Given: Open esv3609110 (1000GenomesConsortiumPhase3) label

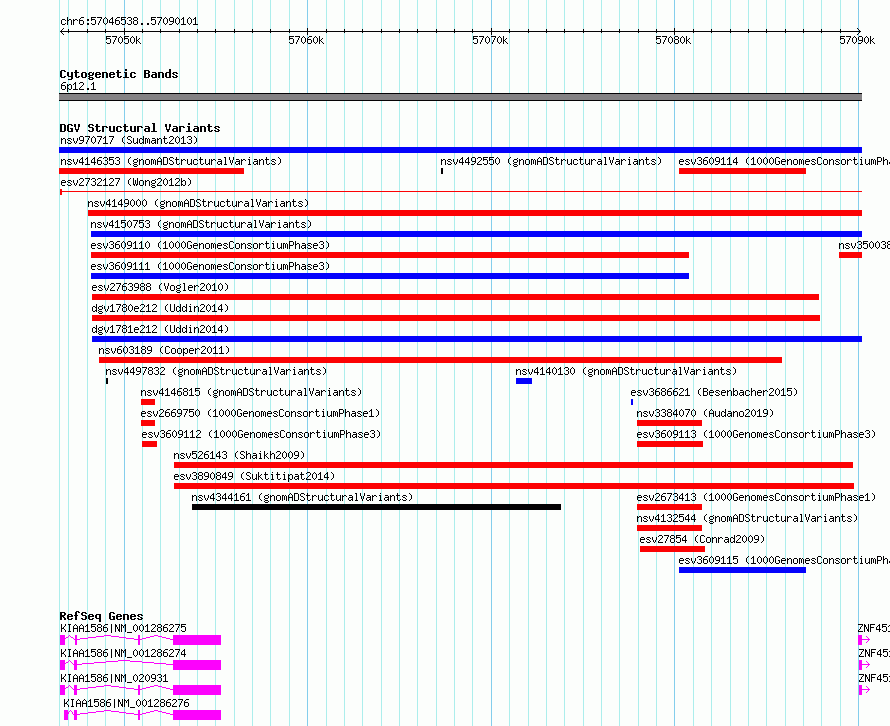Looking at the screenshot, I should coord(210,245).
